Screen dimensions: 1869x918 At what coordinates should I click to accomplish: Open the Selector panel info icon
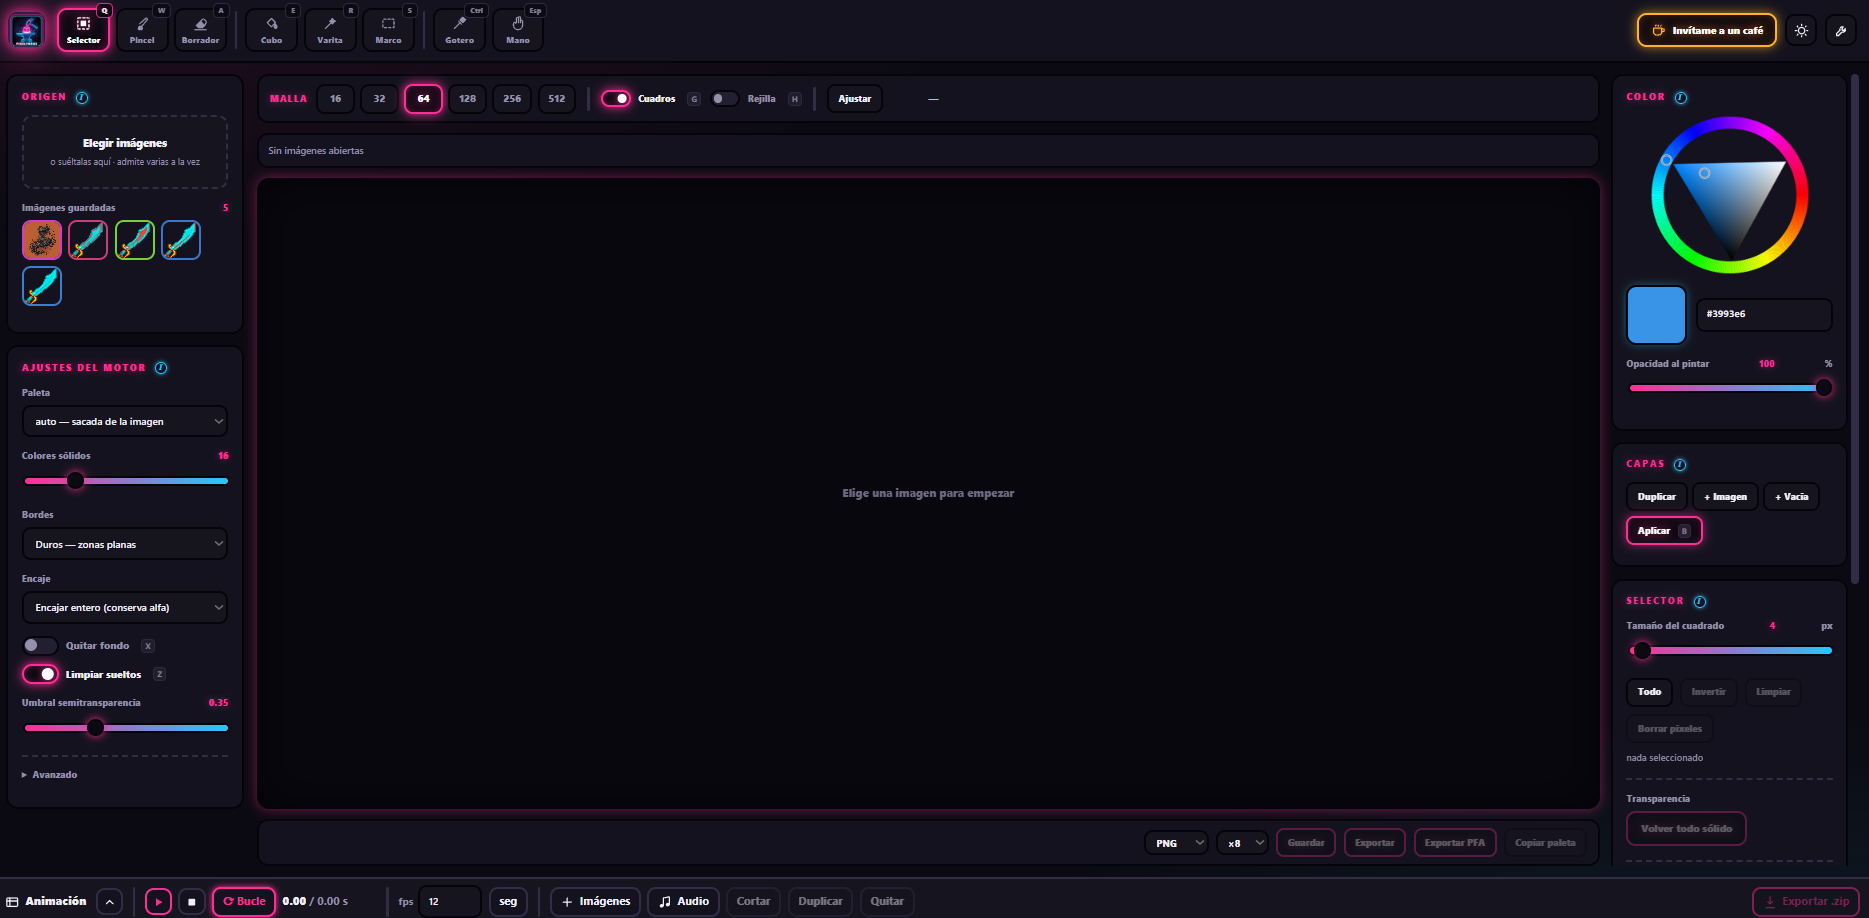pos(1700,601)
